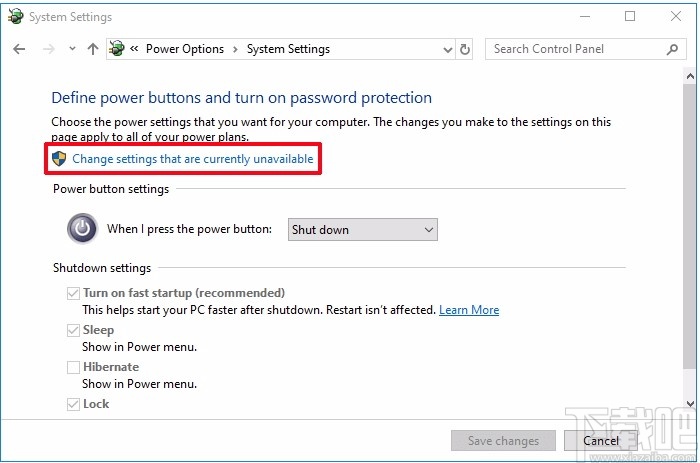Click the power button symbol icon

[83, 229]
